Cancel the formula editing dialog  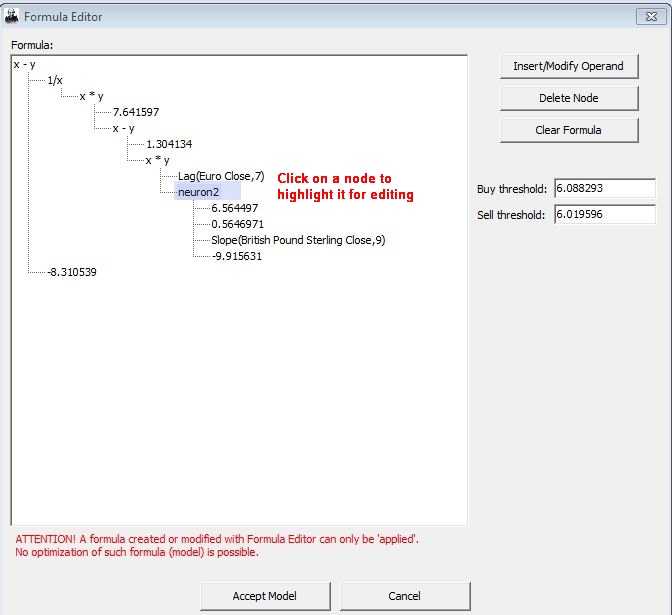pyautogui.click(x=404, y=596)
